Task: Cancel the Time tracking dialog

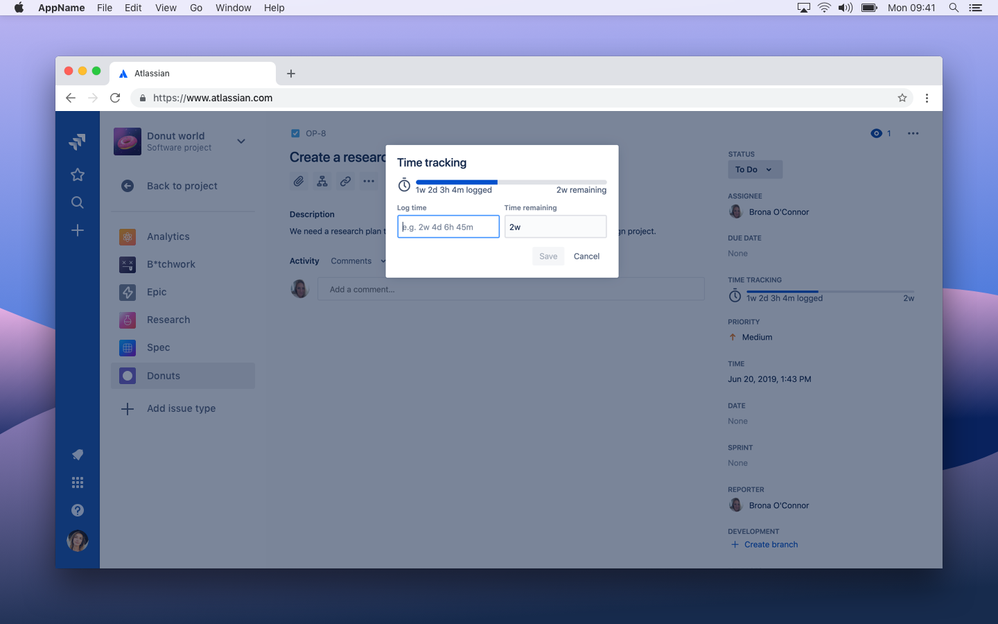Action: [586, 256]
